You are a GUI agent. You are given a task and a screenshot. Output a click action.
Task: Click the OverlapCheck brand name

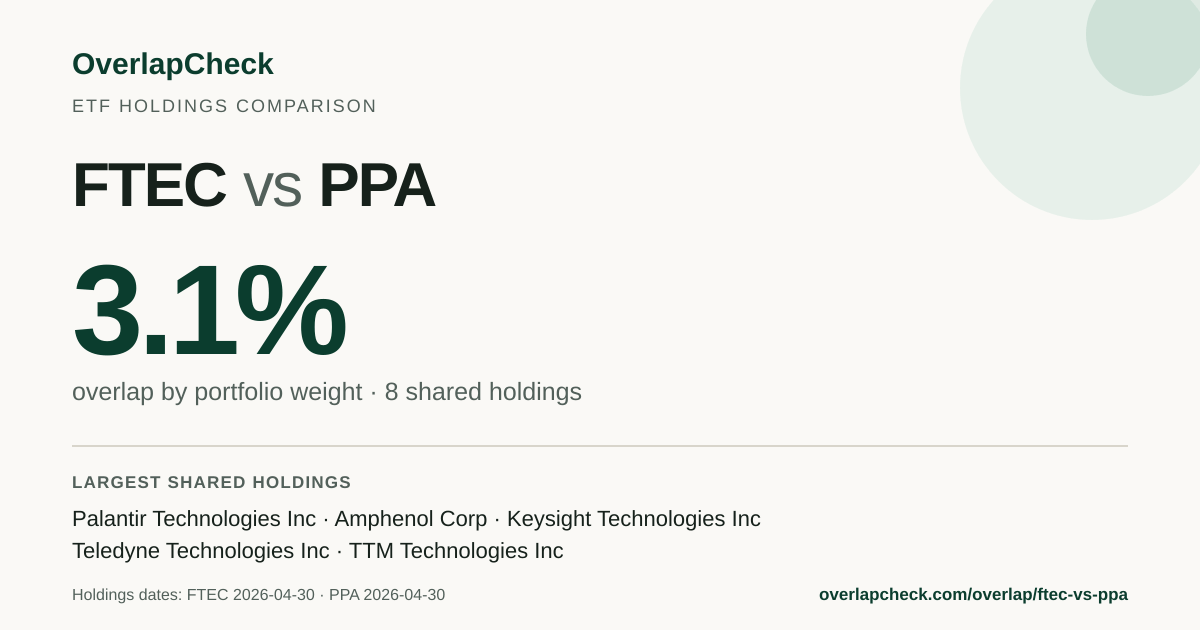click(172, 64)
